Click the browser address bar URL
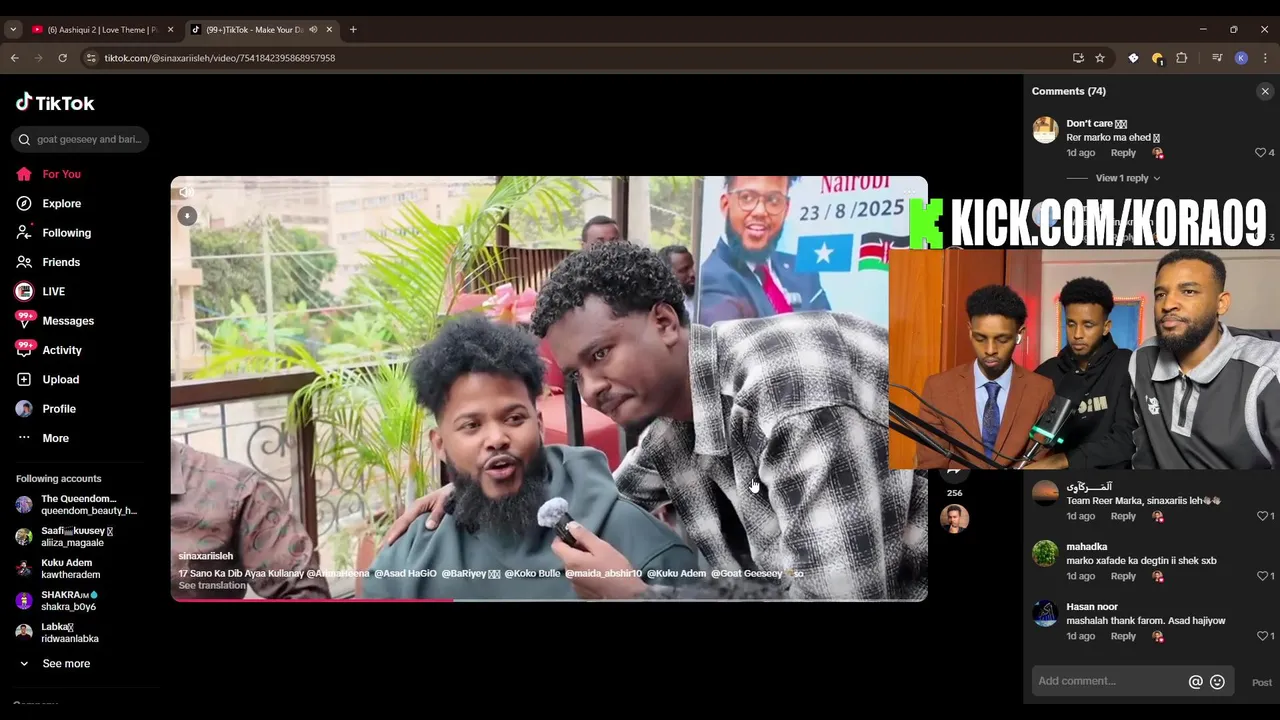This screenshot has height=720, width=1280. 220,58
